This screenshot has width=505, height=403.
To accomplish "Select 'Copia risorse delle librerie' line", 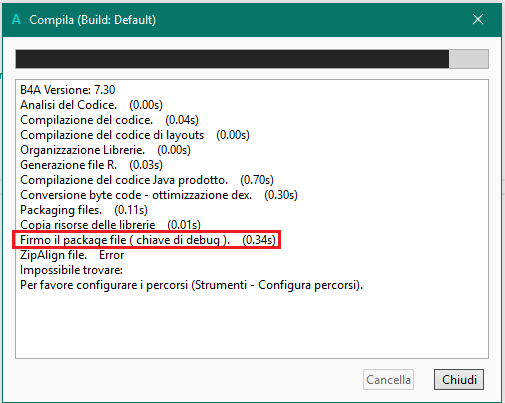I will [x=110, y=225].
